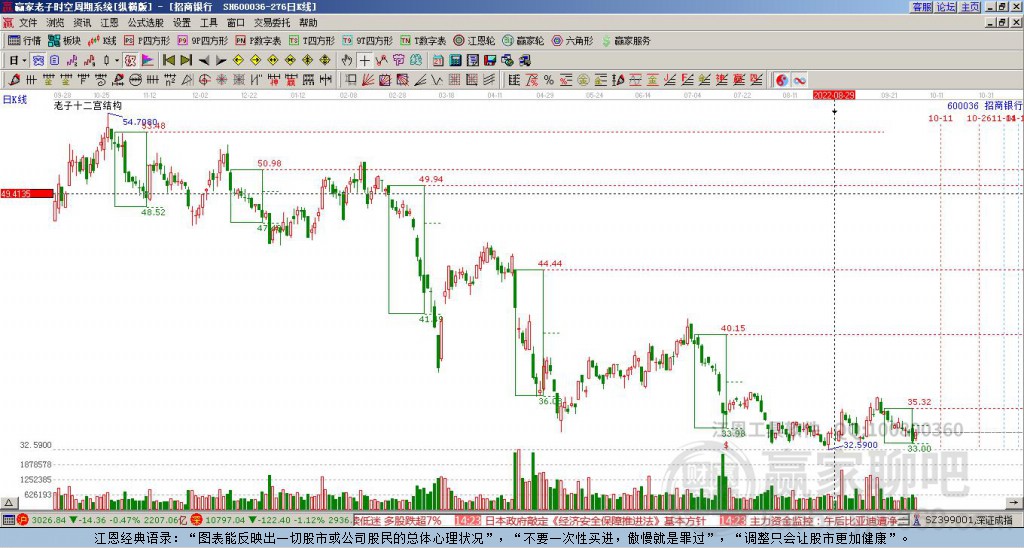Screen dimensions: 1024x548
Task: Select the Gann fan lines tool
Action: point(367,80)
